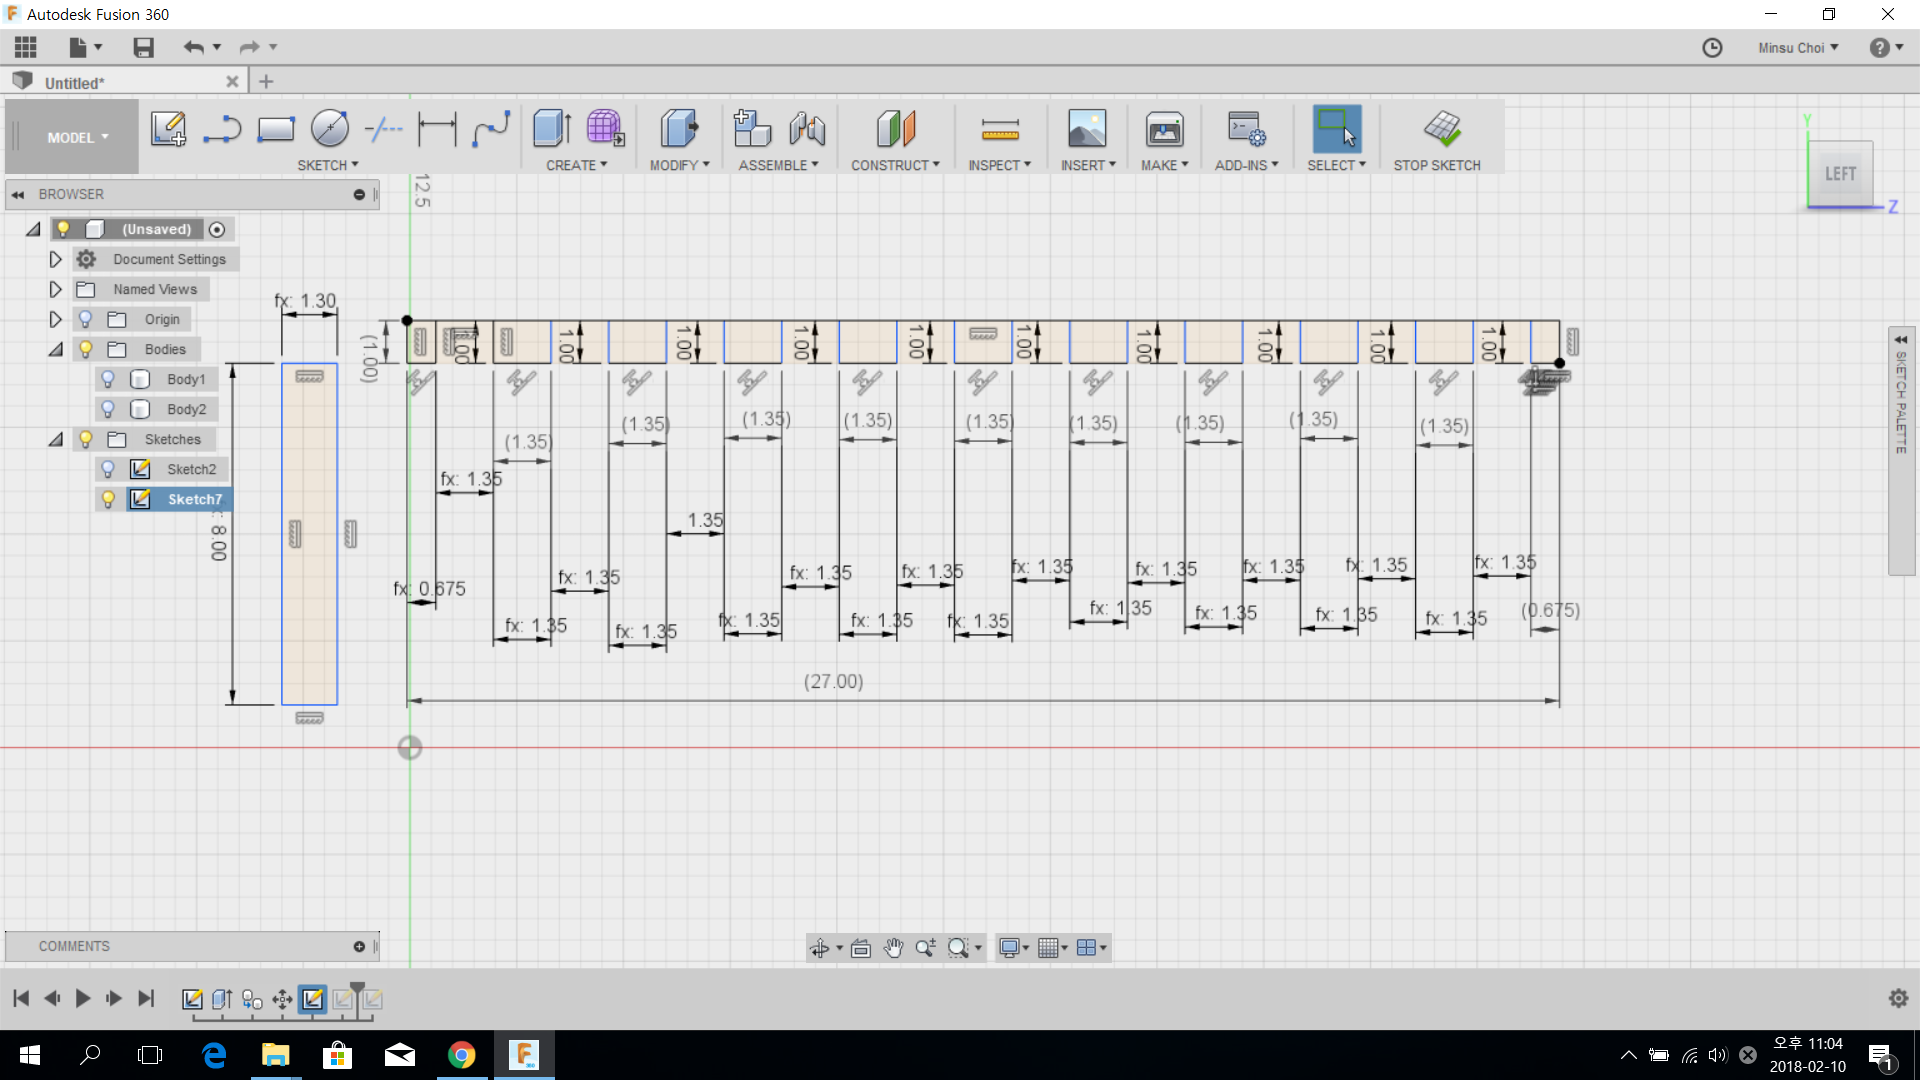Open the MODIFY menu
The height and width of the screenshot is (1080, 1920).
[680, 165]
